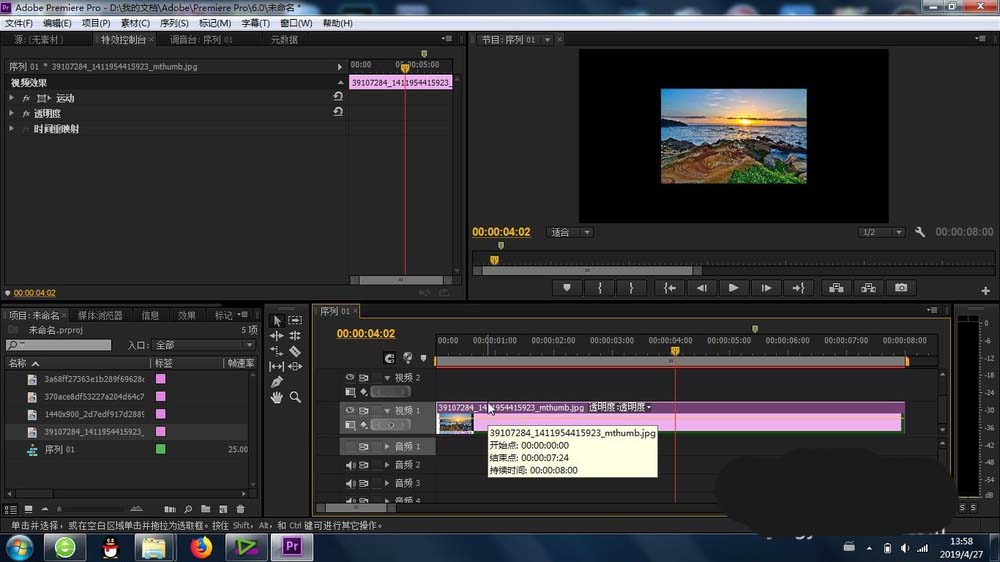Toggle fx switch for 透明度 effect
Image resolution: width=1000 pixels, height=562 pixels.
click(x=26, y=114)
